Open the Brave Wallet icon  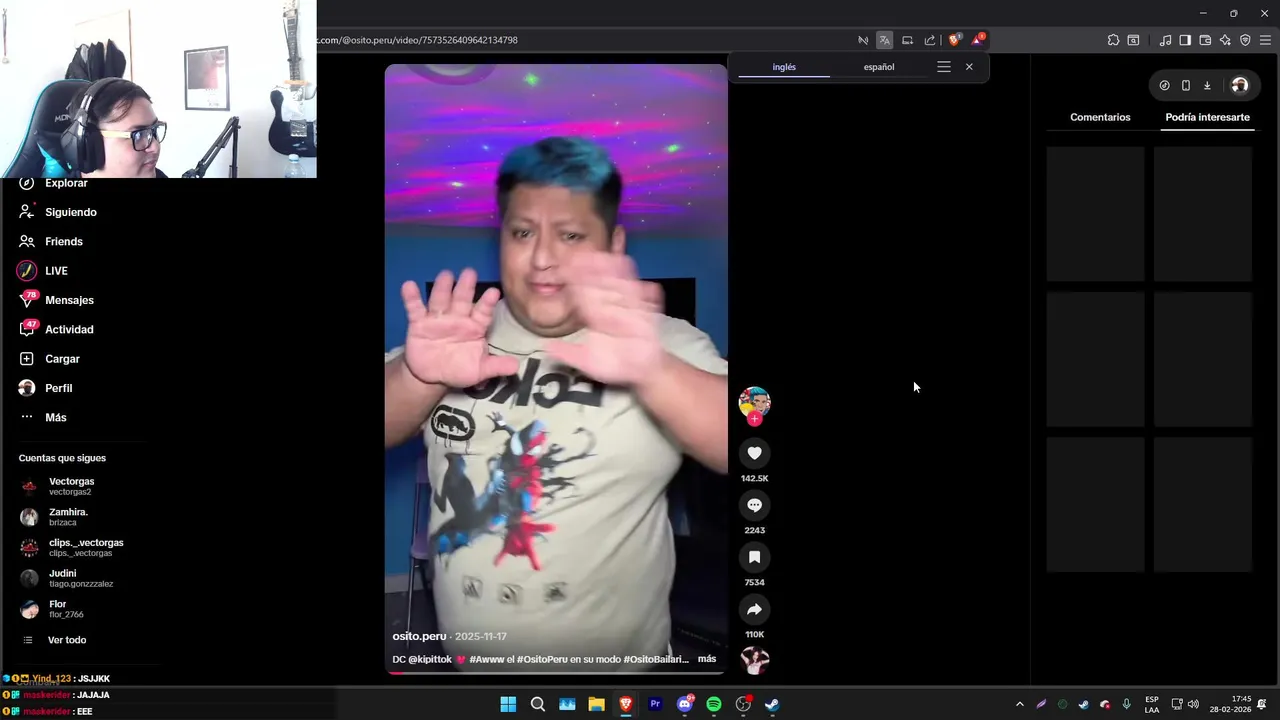(1205, 40)
